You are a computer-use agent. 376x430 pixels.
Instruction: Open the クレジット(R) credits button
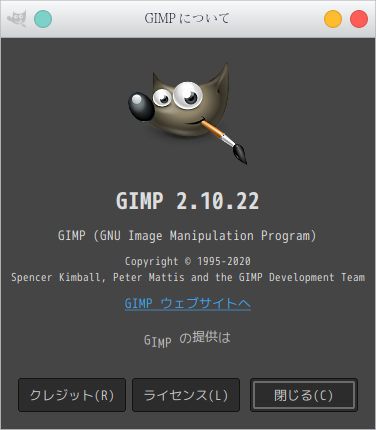[72, 395]
